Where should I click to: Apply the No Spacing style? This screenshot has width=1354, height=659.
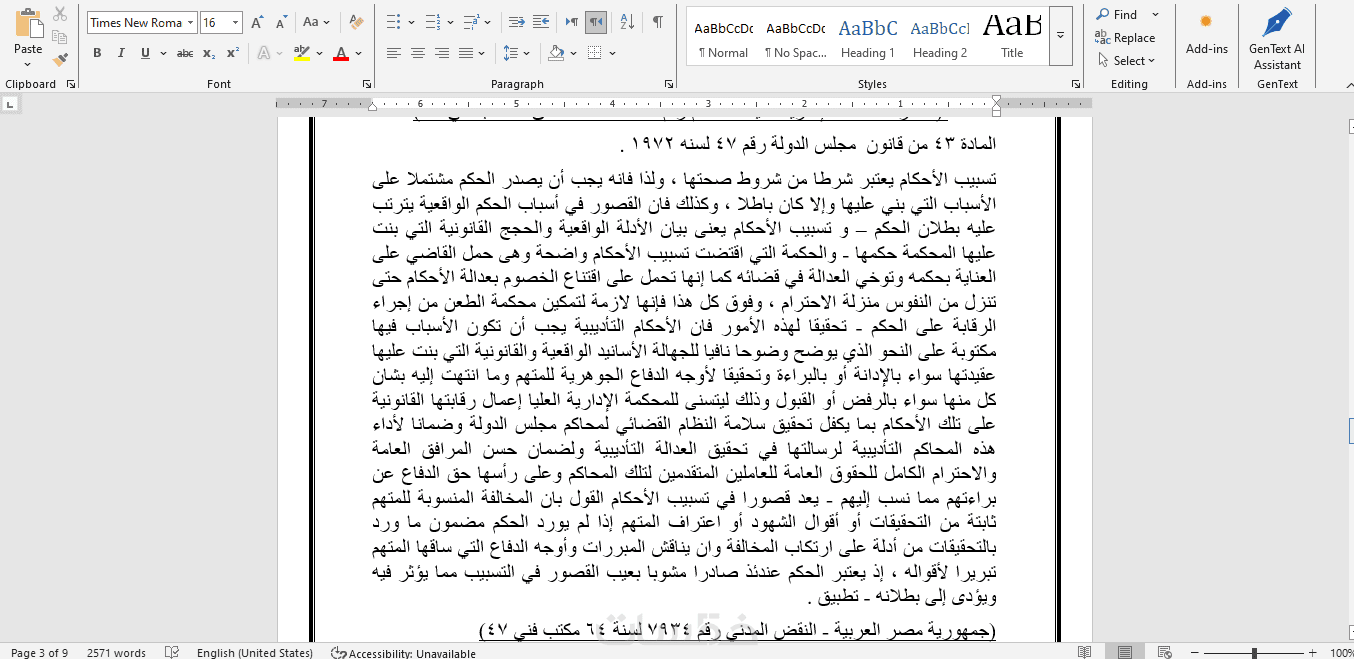(795, 36)
